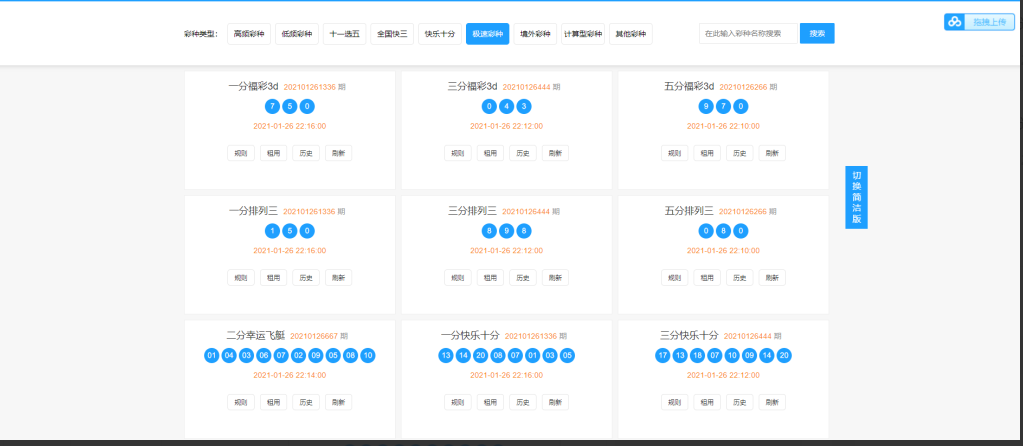Switch to the 低频彩种 category

point(297,34)
